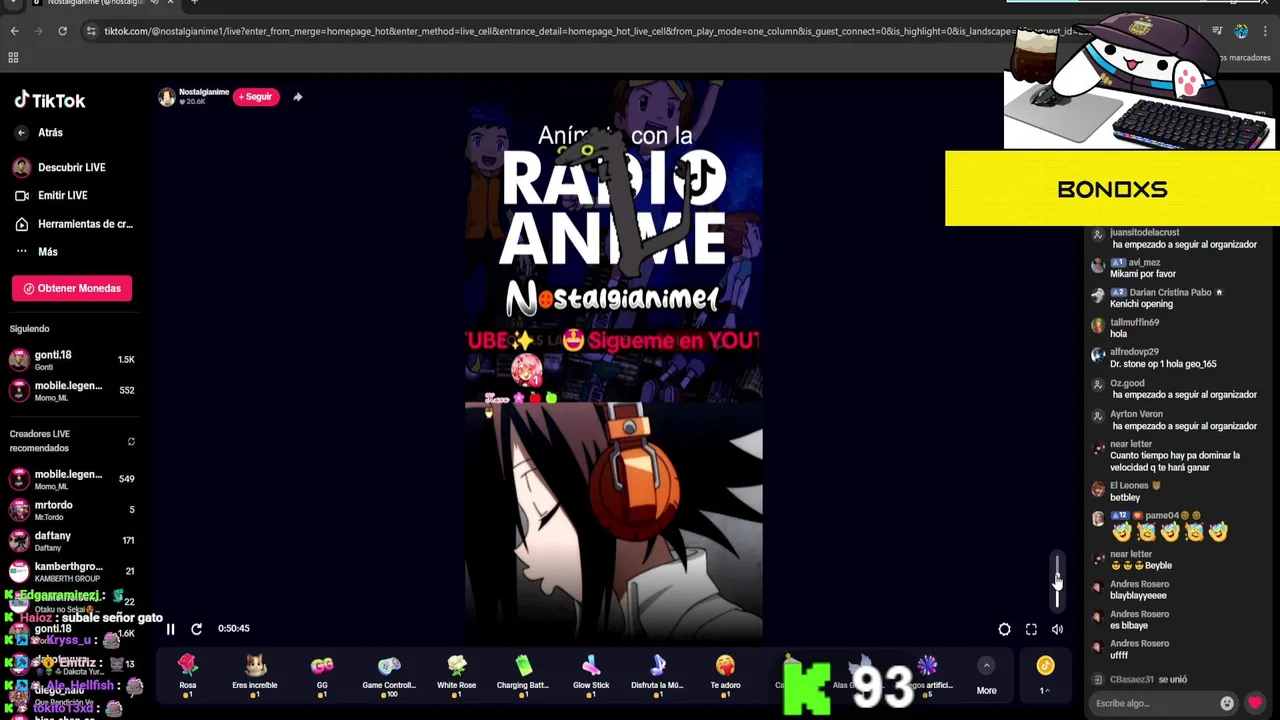This screenshot has width=1280, height=720.
Task: Click the Darian Cristina Pabo chat username
Action: 1170,292
